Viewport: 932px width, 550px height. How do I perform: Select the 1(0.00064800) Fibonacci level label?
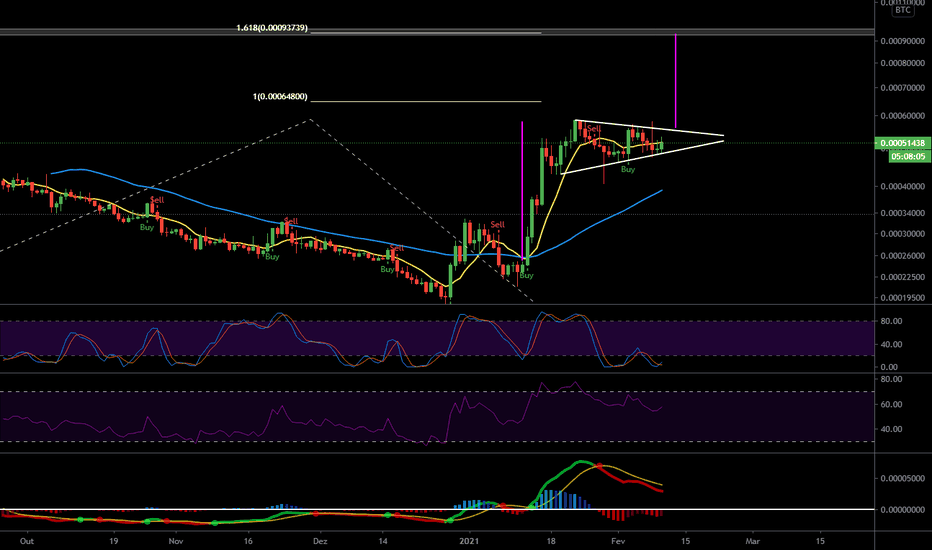[x=280, y=96]
